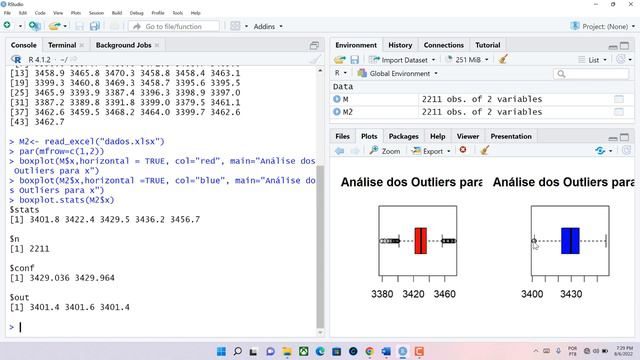Open the Tools menu
This screenshot has height=360, width=640.
[x=178, y=13]
